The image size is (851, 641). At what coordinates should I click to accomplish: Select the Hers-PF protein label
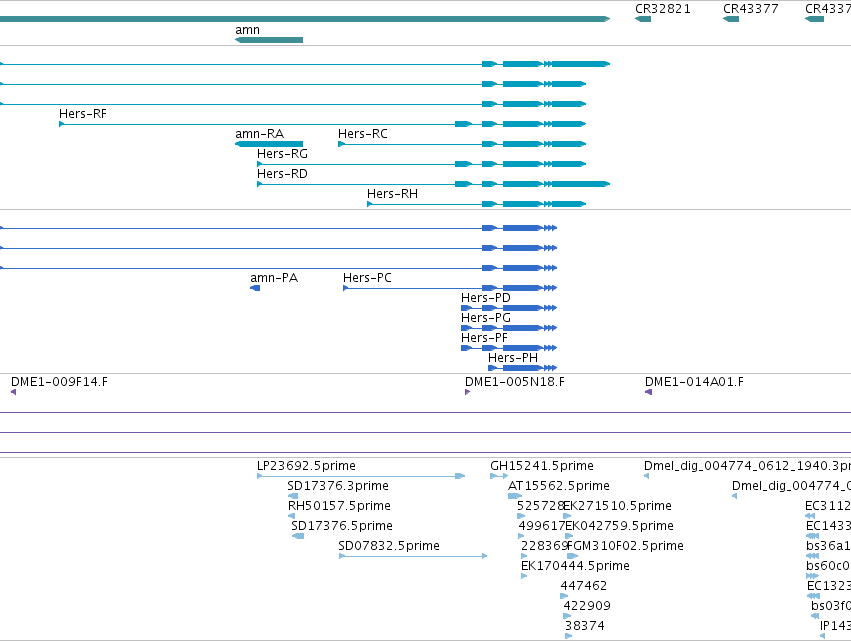(x=484, y=338)
